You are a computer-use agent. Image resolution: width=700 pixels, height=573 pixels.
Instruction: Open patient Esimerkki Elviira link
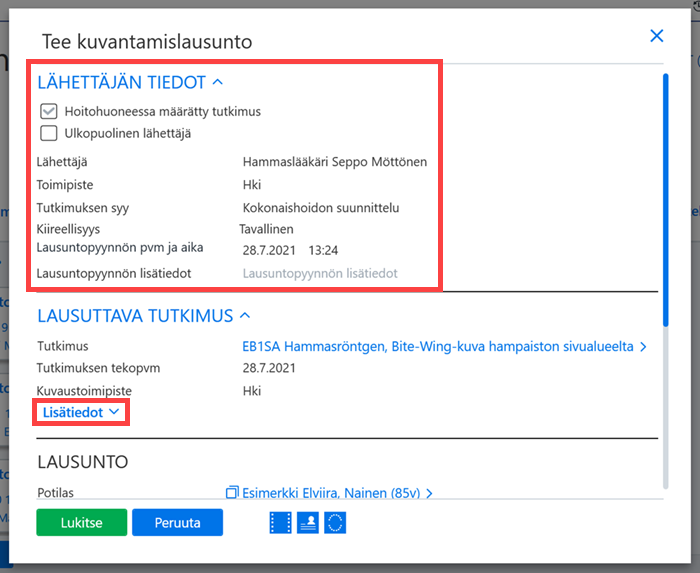pos(337,493)
